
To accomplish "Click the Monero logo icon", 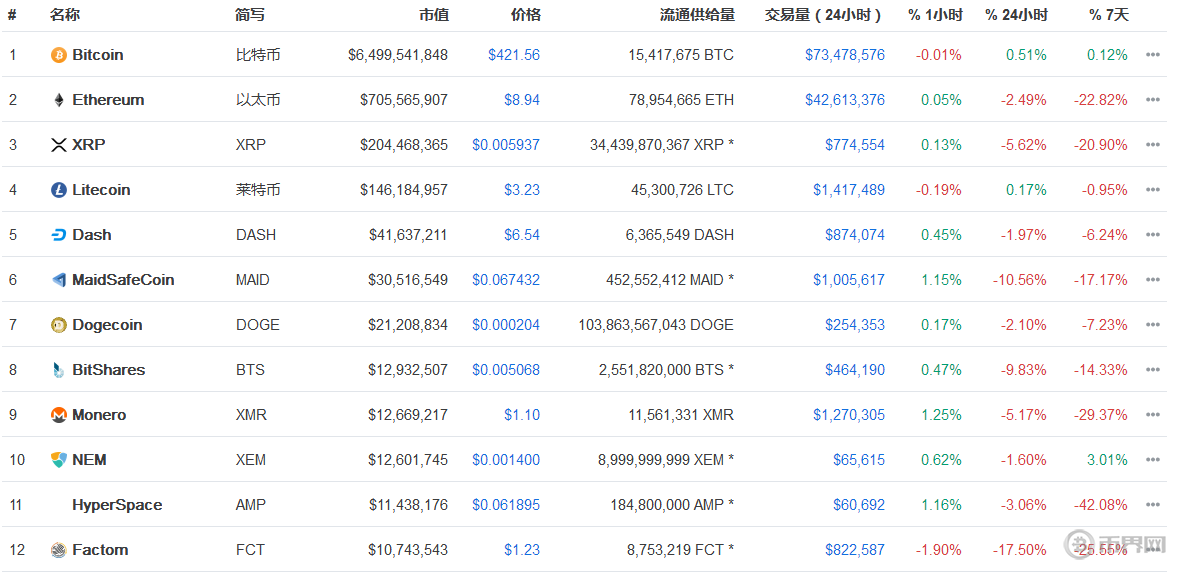I will click(59, 415).
